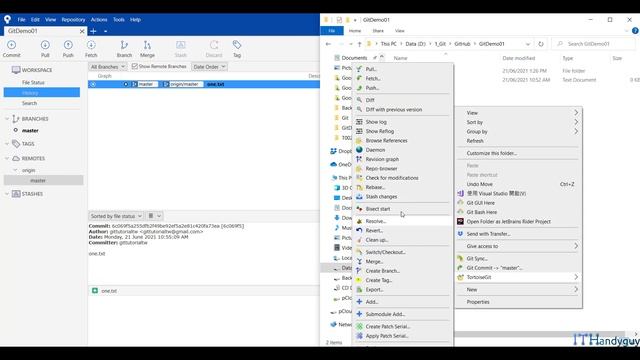
Task: Collapse the BRANCHES section in the sidebar
Action: pos(7,119)
